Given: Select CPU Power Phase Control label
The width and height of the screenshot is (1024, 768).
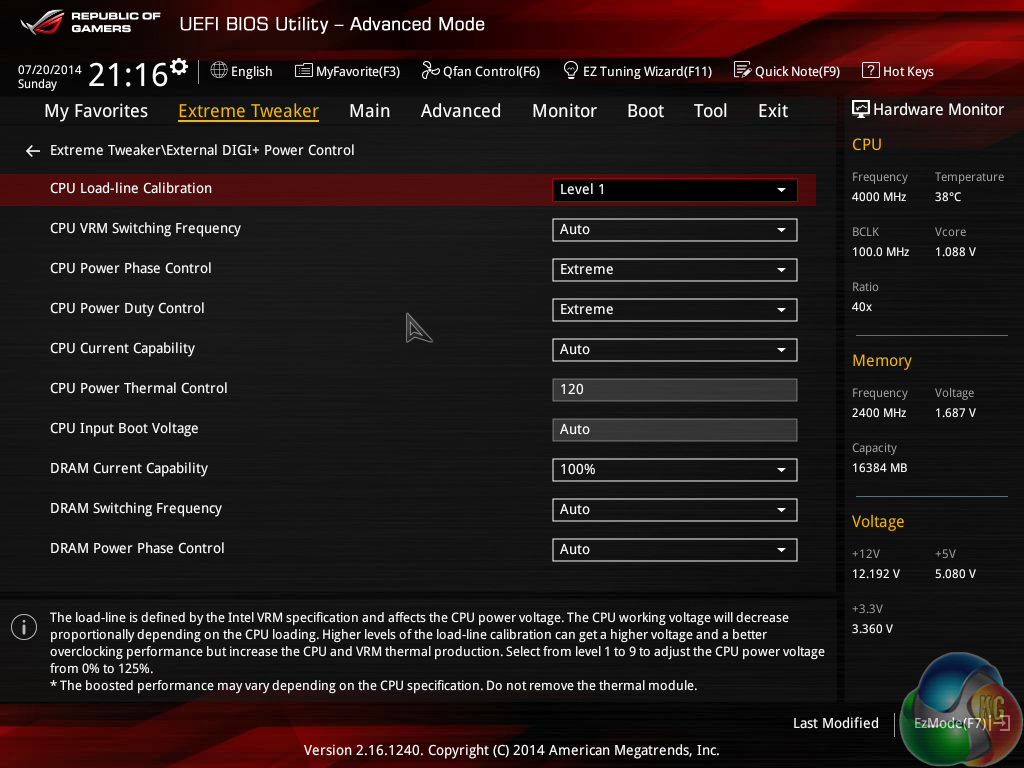Looking at the screenshot, I should pyautogui.click(x=131, y=268).
